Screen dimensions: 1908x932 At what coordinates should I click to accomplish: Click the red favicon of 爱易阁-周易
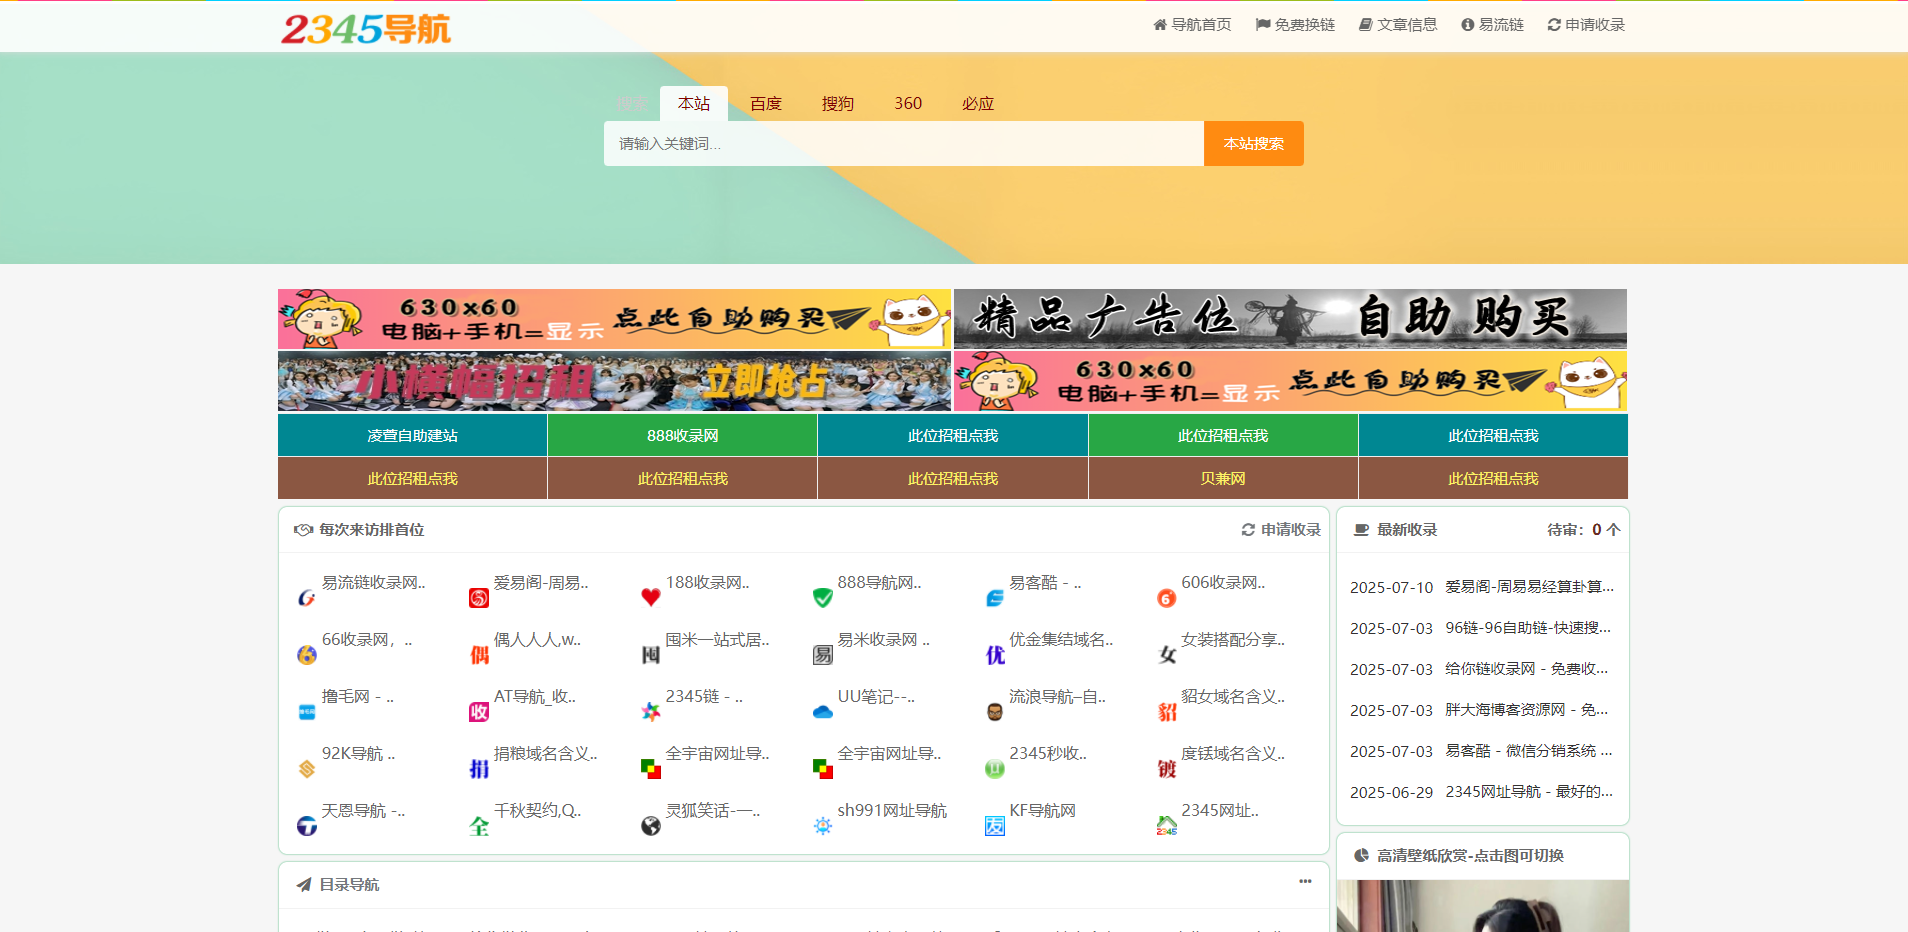pos(479,598)
